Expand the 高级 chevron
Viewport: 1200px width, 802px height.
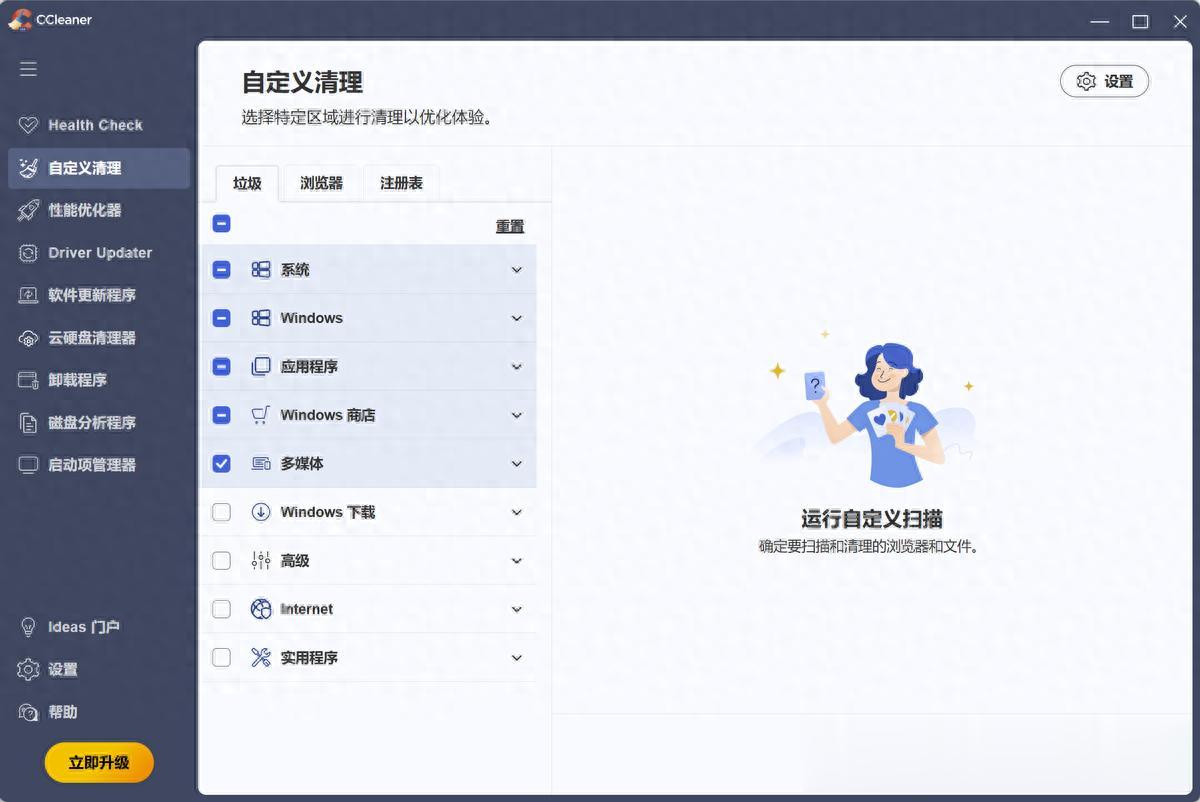[517, 561]
